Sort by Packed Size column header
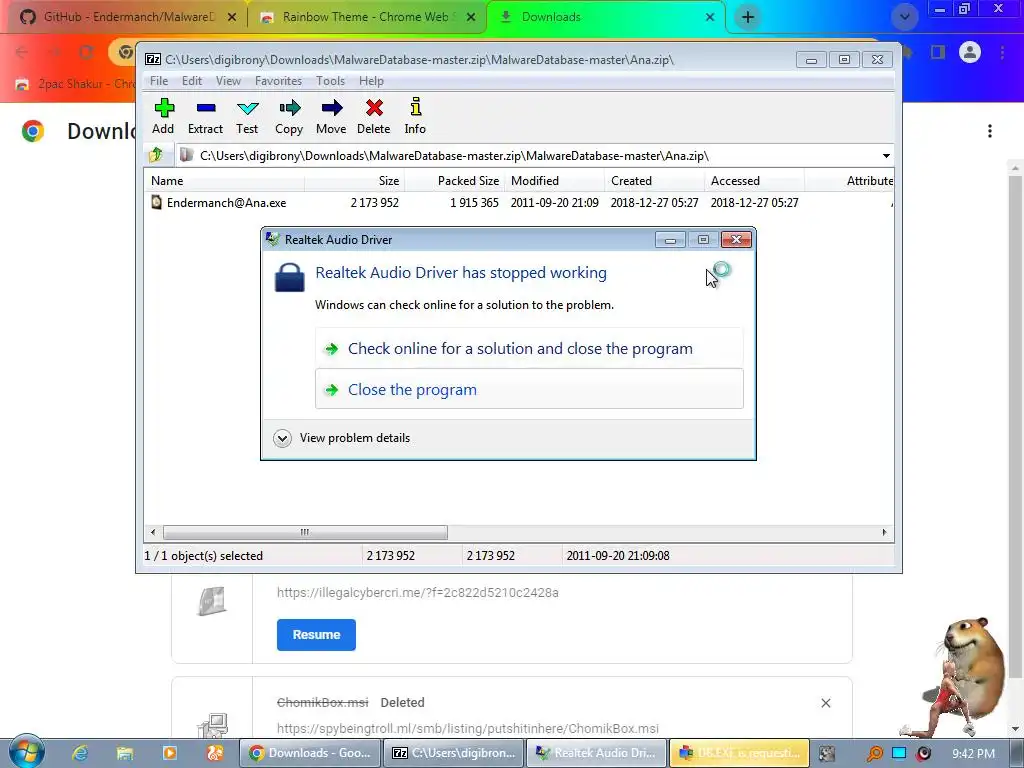Screen dimensions: 1024x768 [x=455, y=181]
